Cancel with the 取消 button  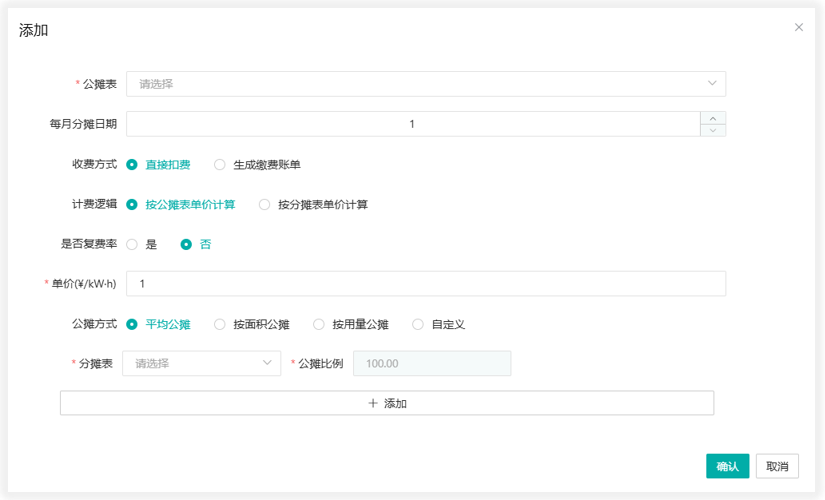pyautogui.click(x=777, y=466)
